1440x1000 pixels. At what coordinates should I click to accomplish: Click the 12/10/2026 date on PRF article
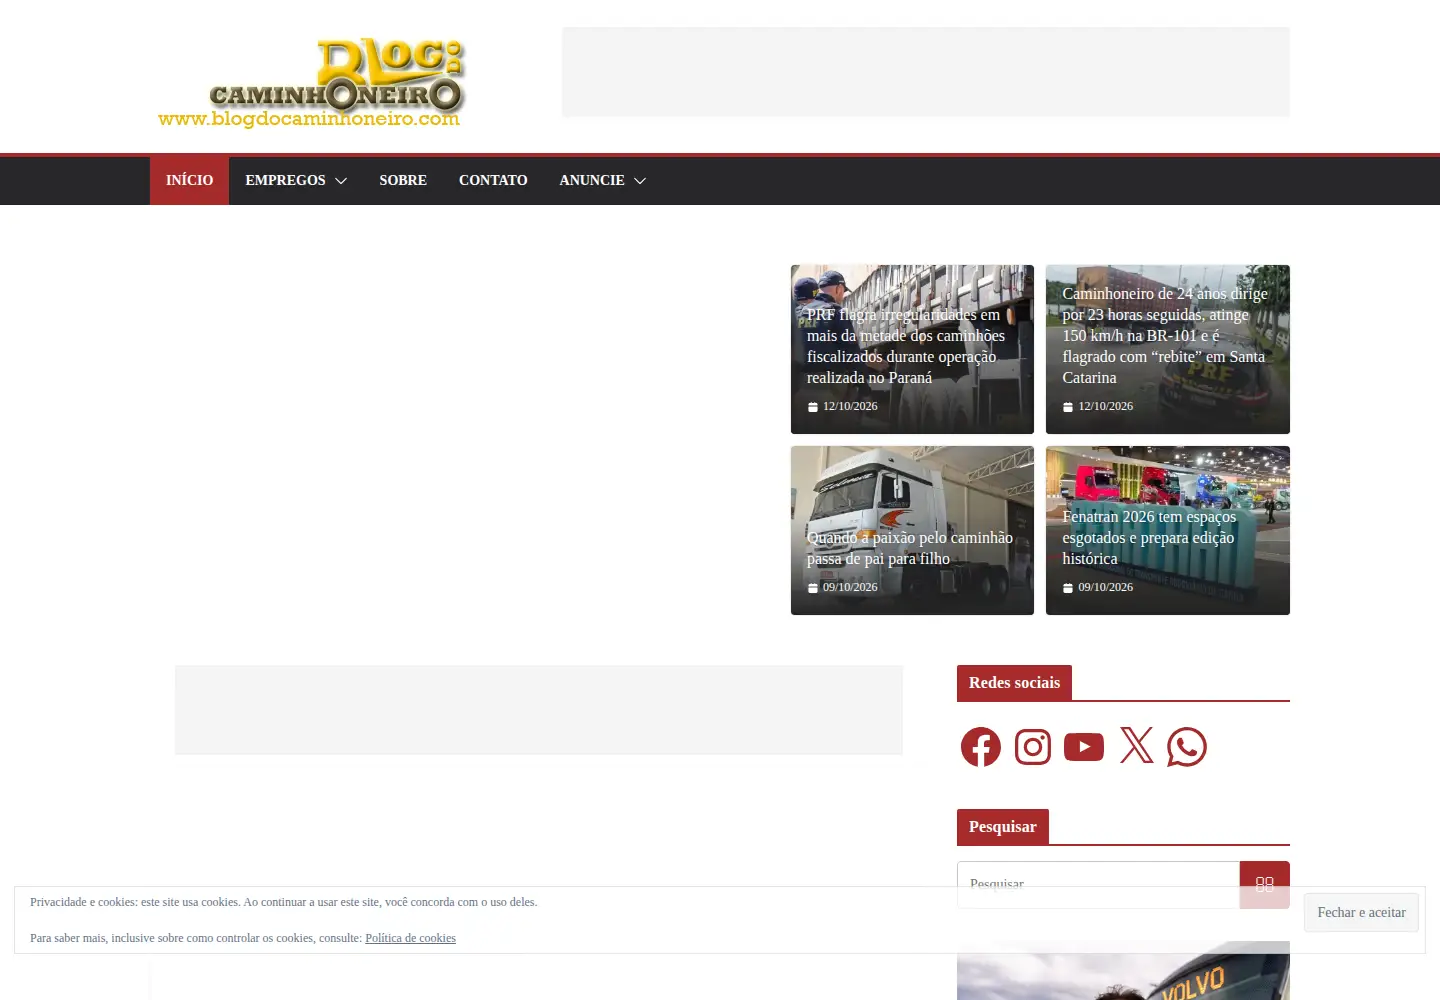[849, 406]
